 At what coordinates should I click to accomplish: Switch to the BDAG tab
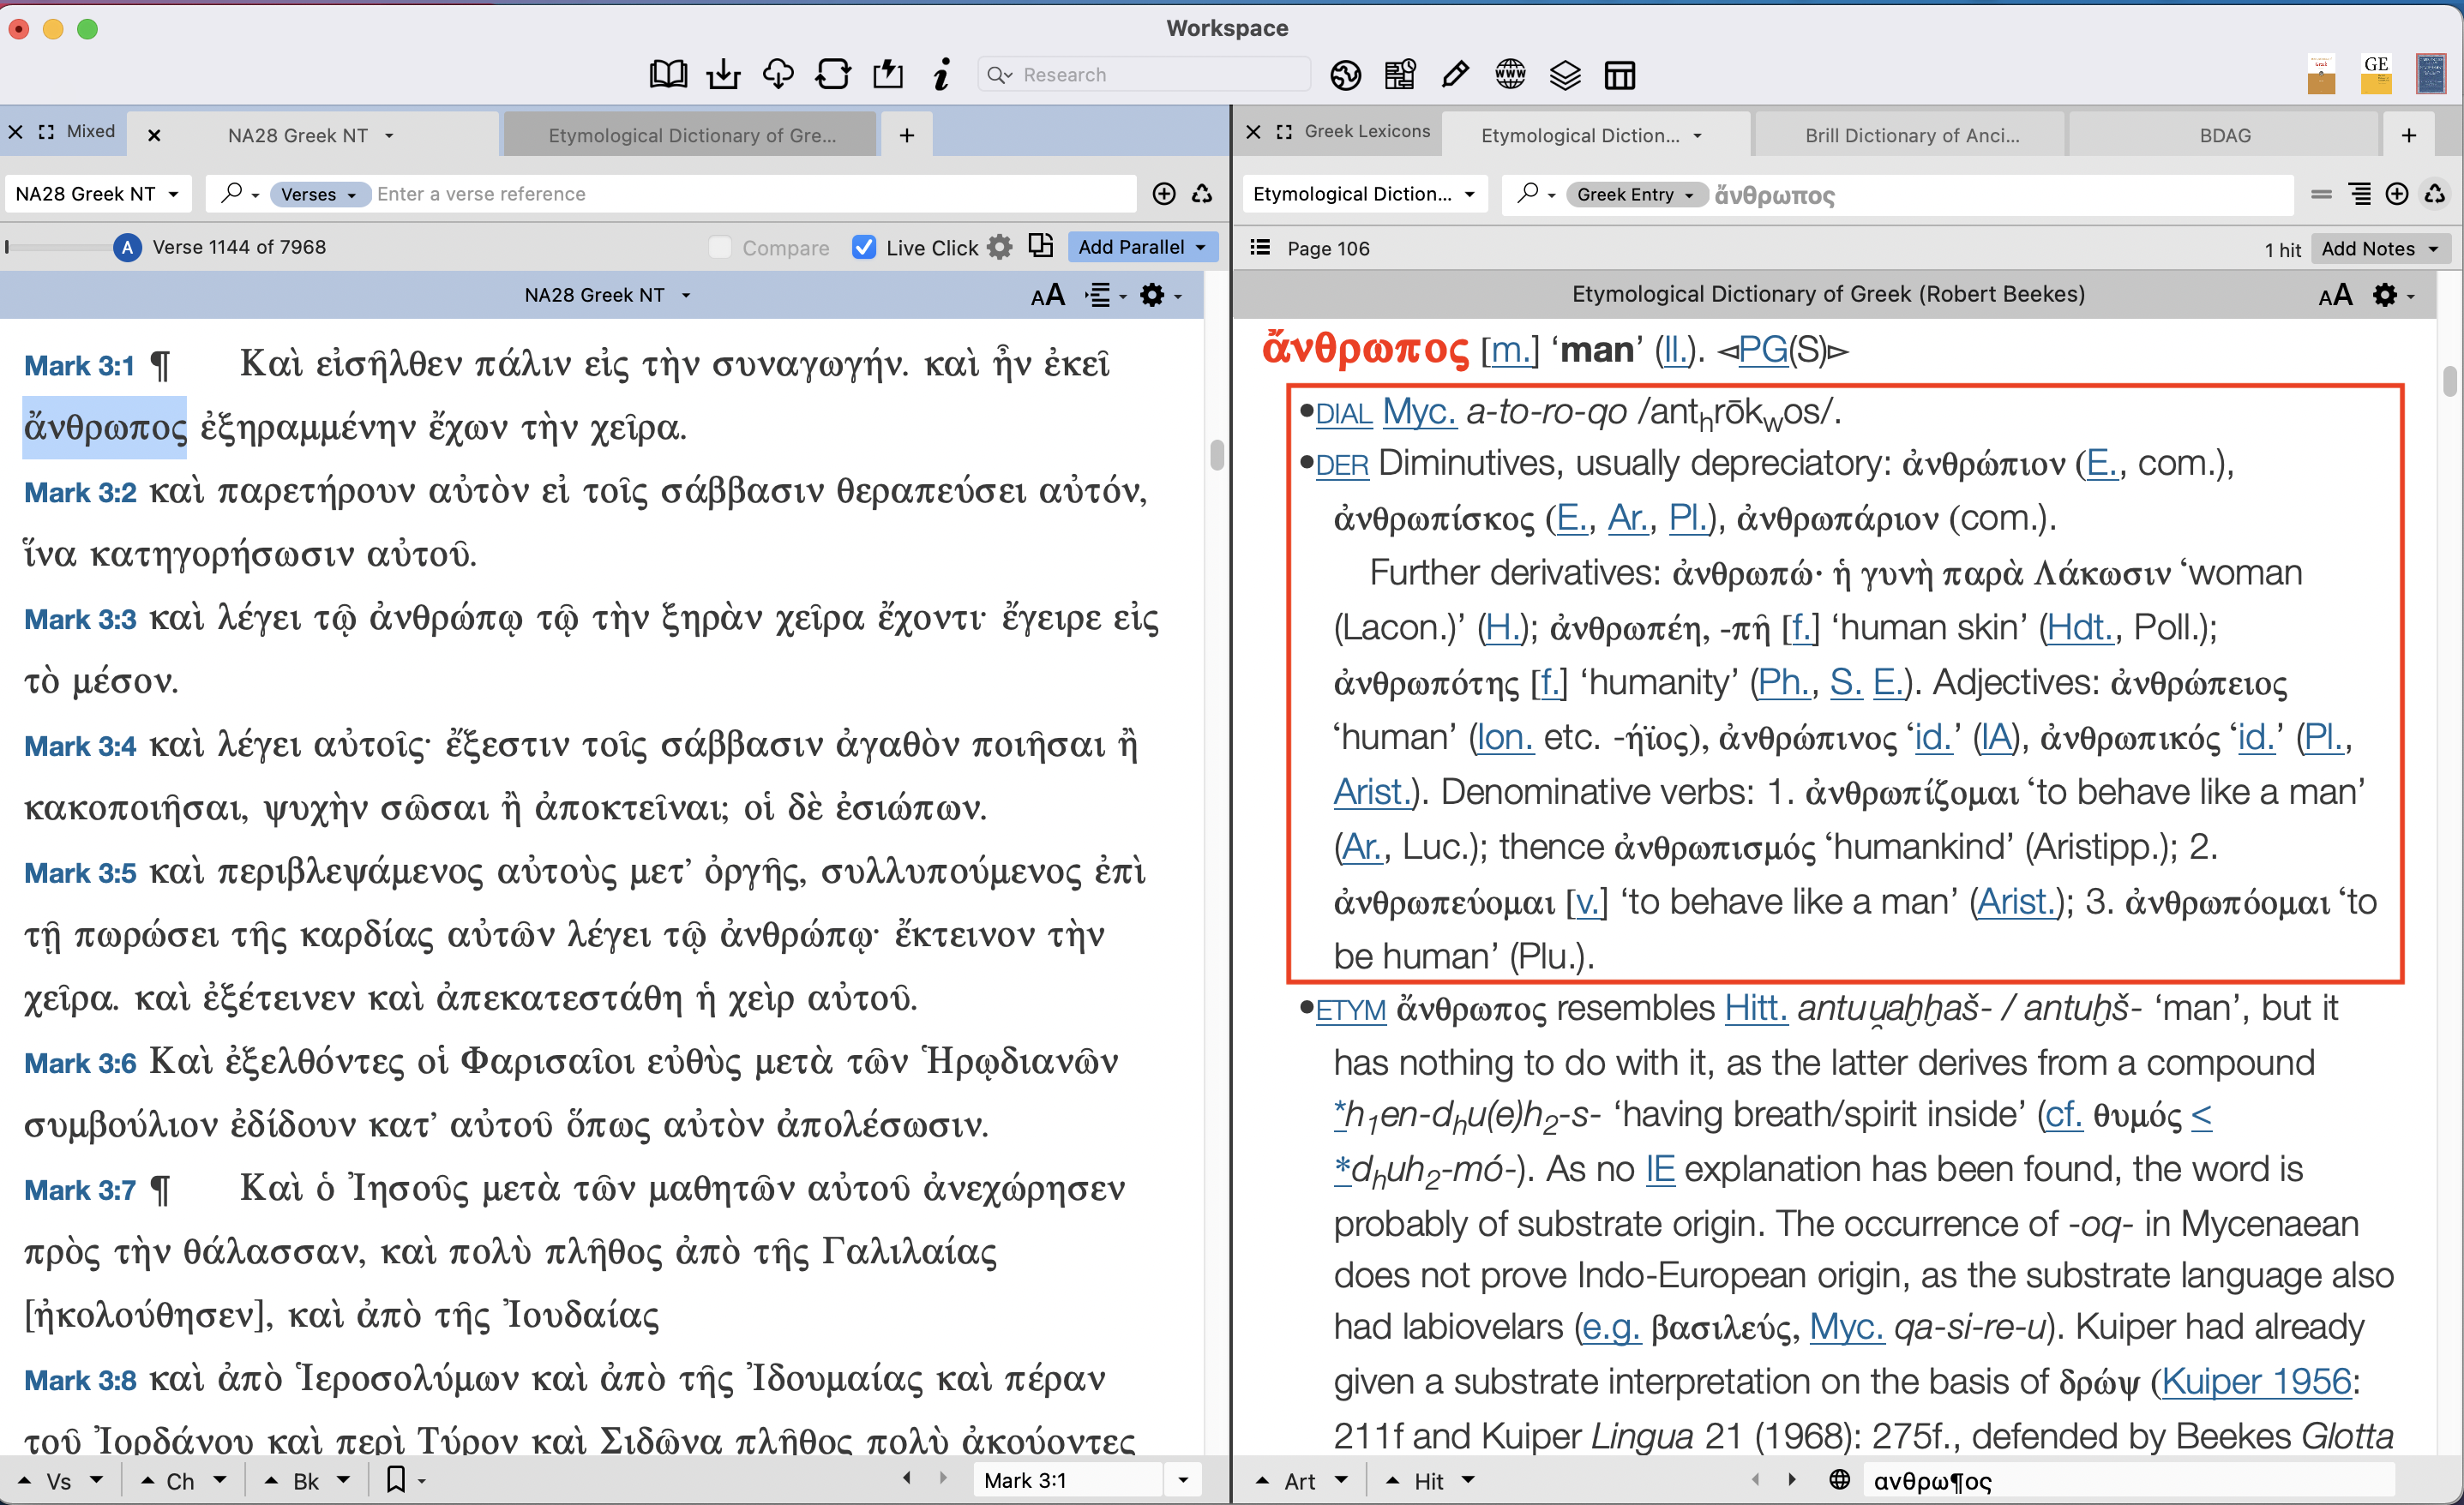click(2224, 135)
